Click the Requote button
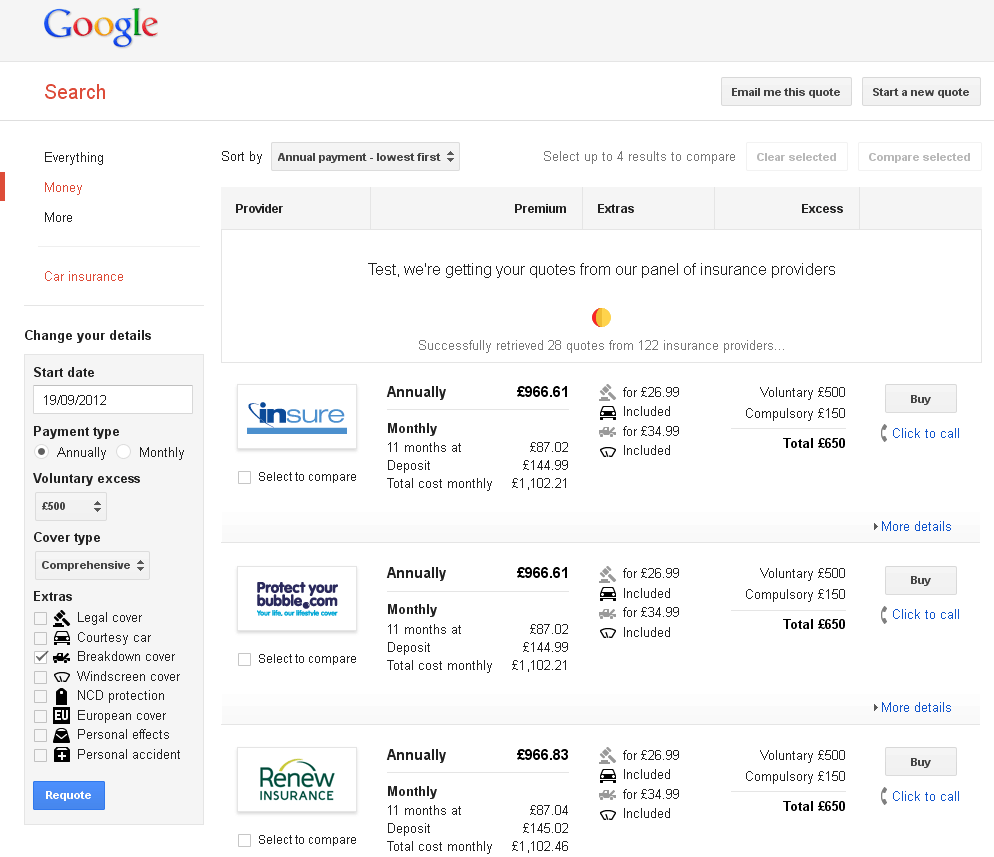Viewport: 994px width, 857px height. [68, 796]
